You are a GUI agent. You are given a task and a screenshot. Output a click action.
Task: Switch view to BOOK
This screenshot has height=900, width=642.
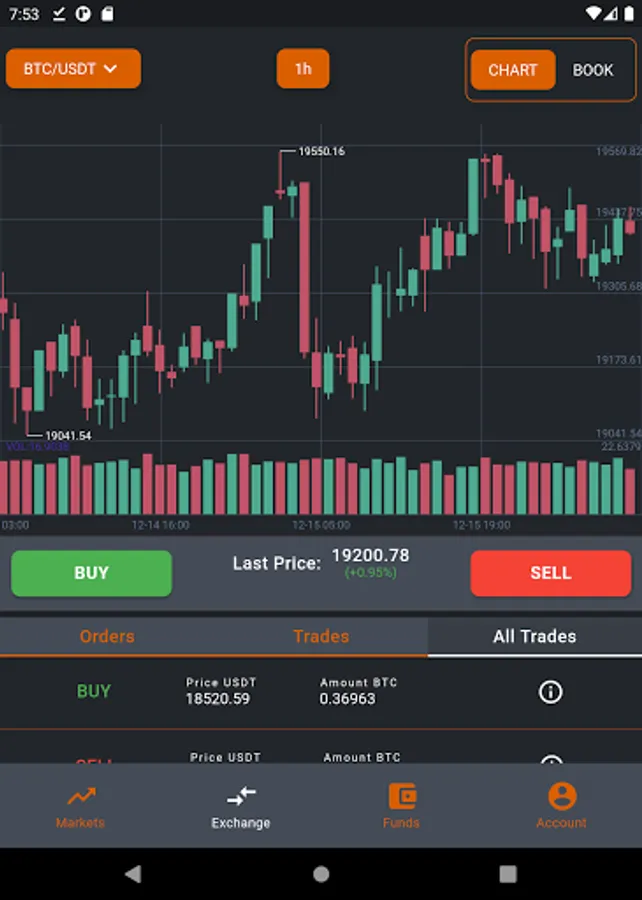pyautogui.click(x=593, y=70)
